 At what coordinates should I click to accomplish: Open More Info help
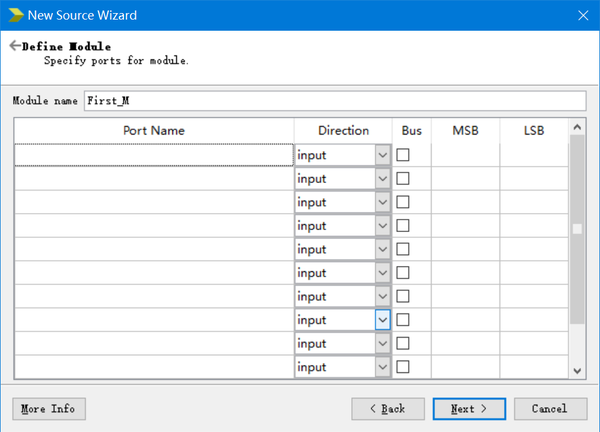pos(48,408)
